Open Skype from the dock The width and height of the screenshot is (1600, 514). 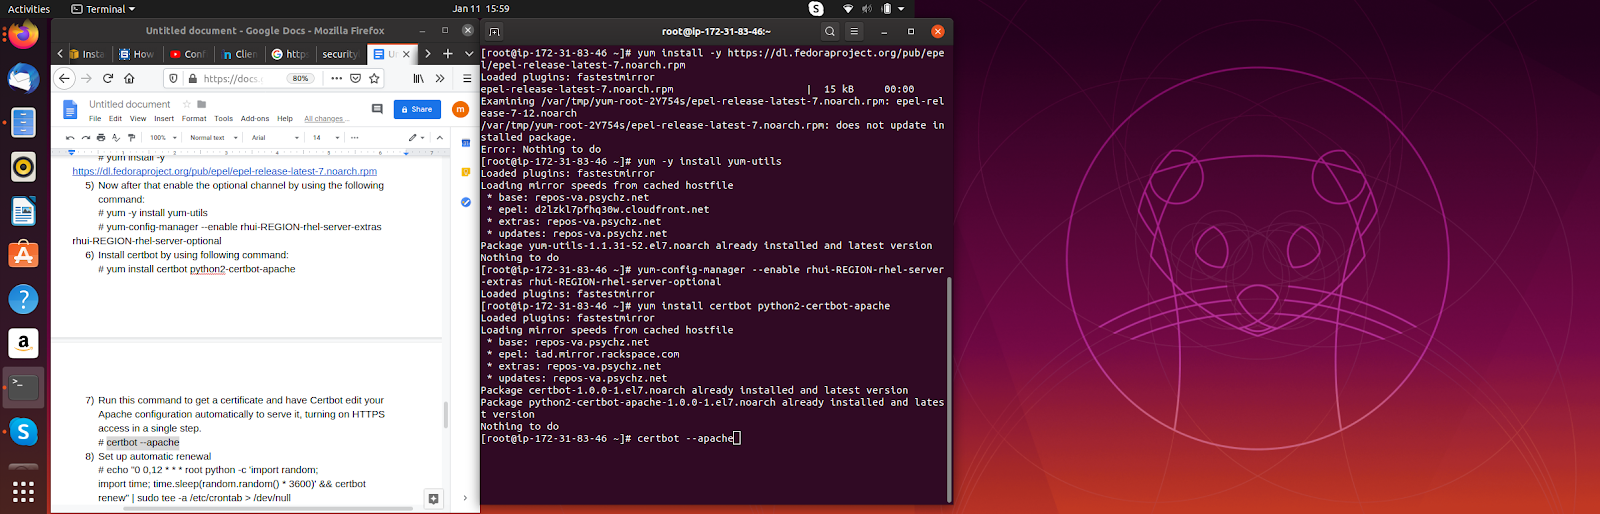click(23, 432)
